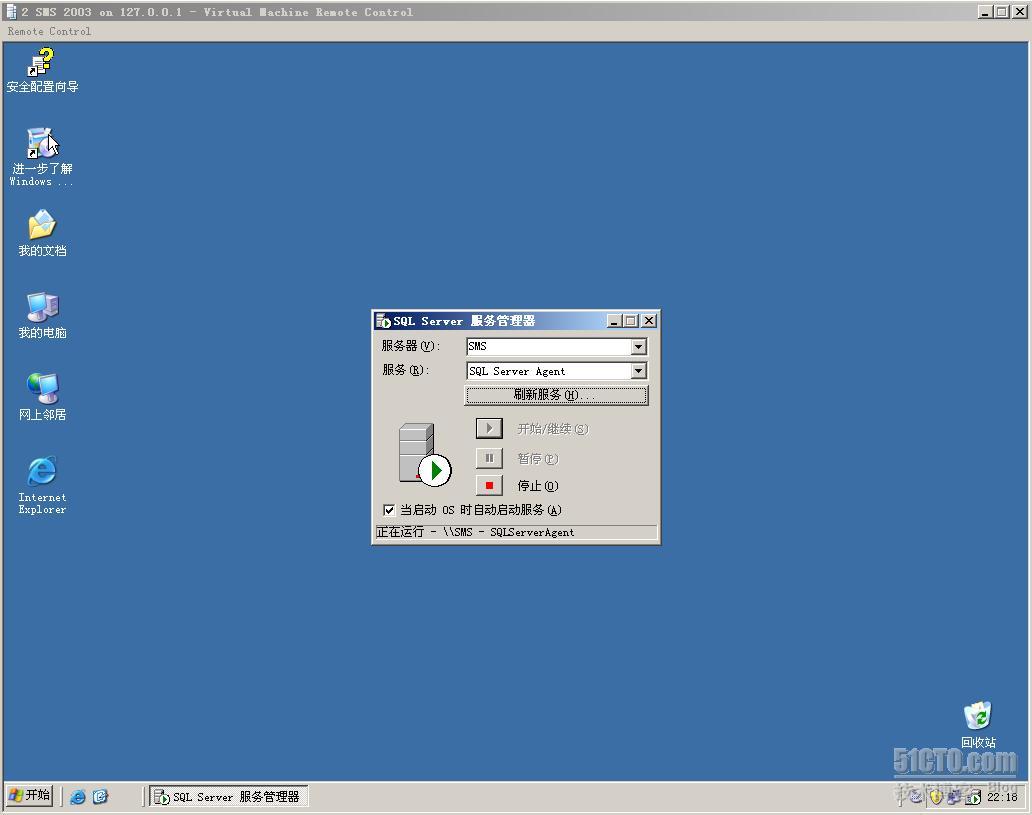This screenshot has height=815, width=1032.
Task: Open the Remote Control menu
Action: point(49,31)
